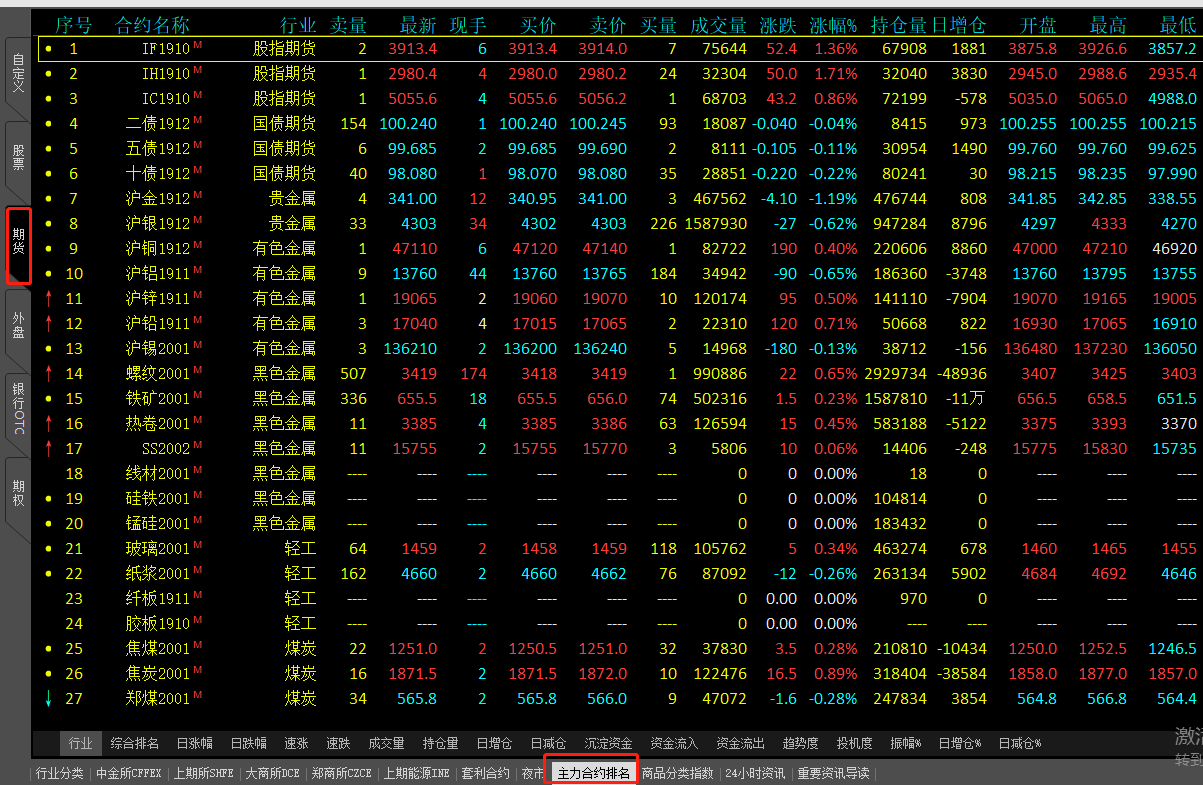
Task: Open the 外盘 side tab
Action: (x=18, y=325)
